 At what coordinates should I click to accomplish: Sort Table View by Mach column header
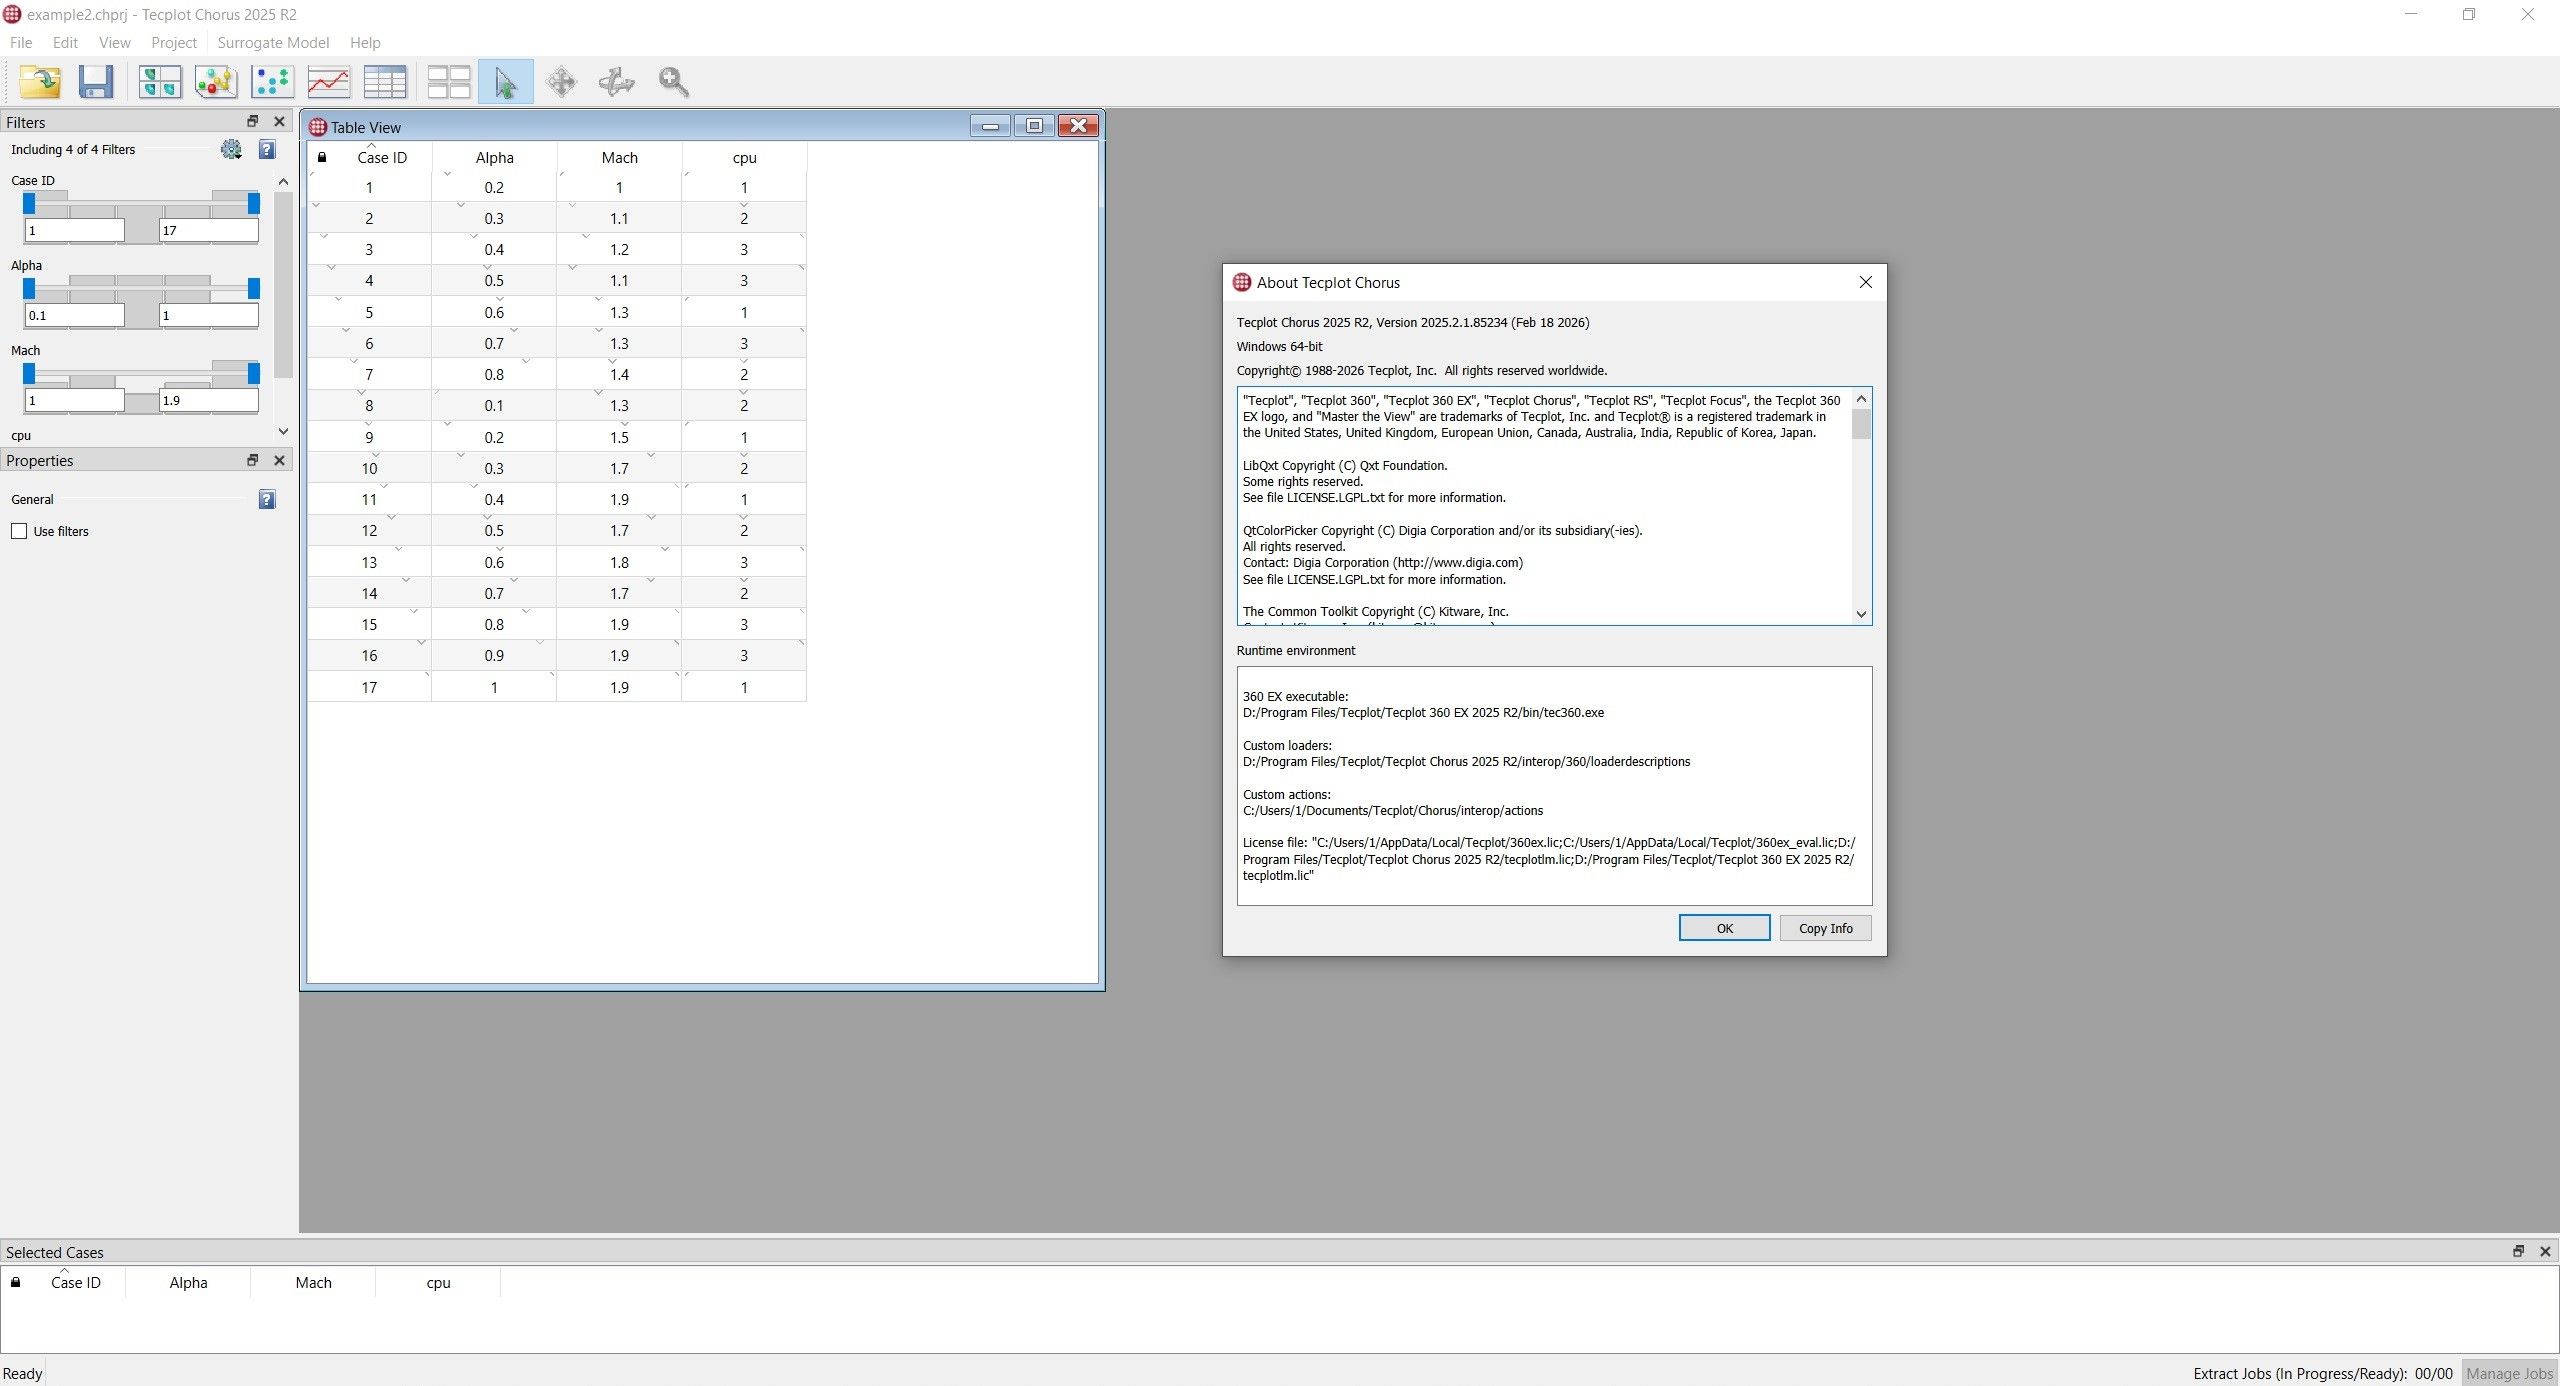tap(619, 158)
